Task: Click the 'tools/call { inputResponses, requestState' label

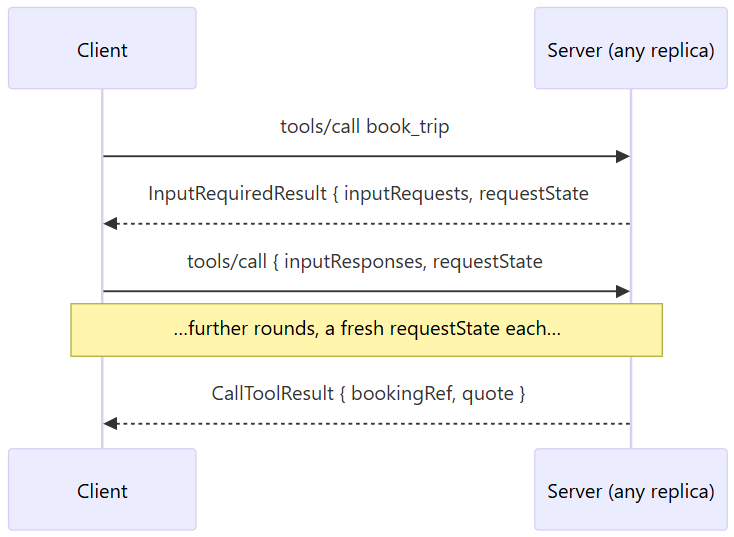Action: (365, 262)
